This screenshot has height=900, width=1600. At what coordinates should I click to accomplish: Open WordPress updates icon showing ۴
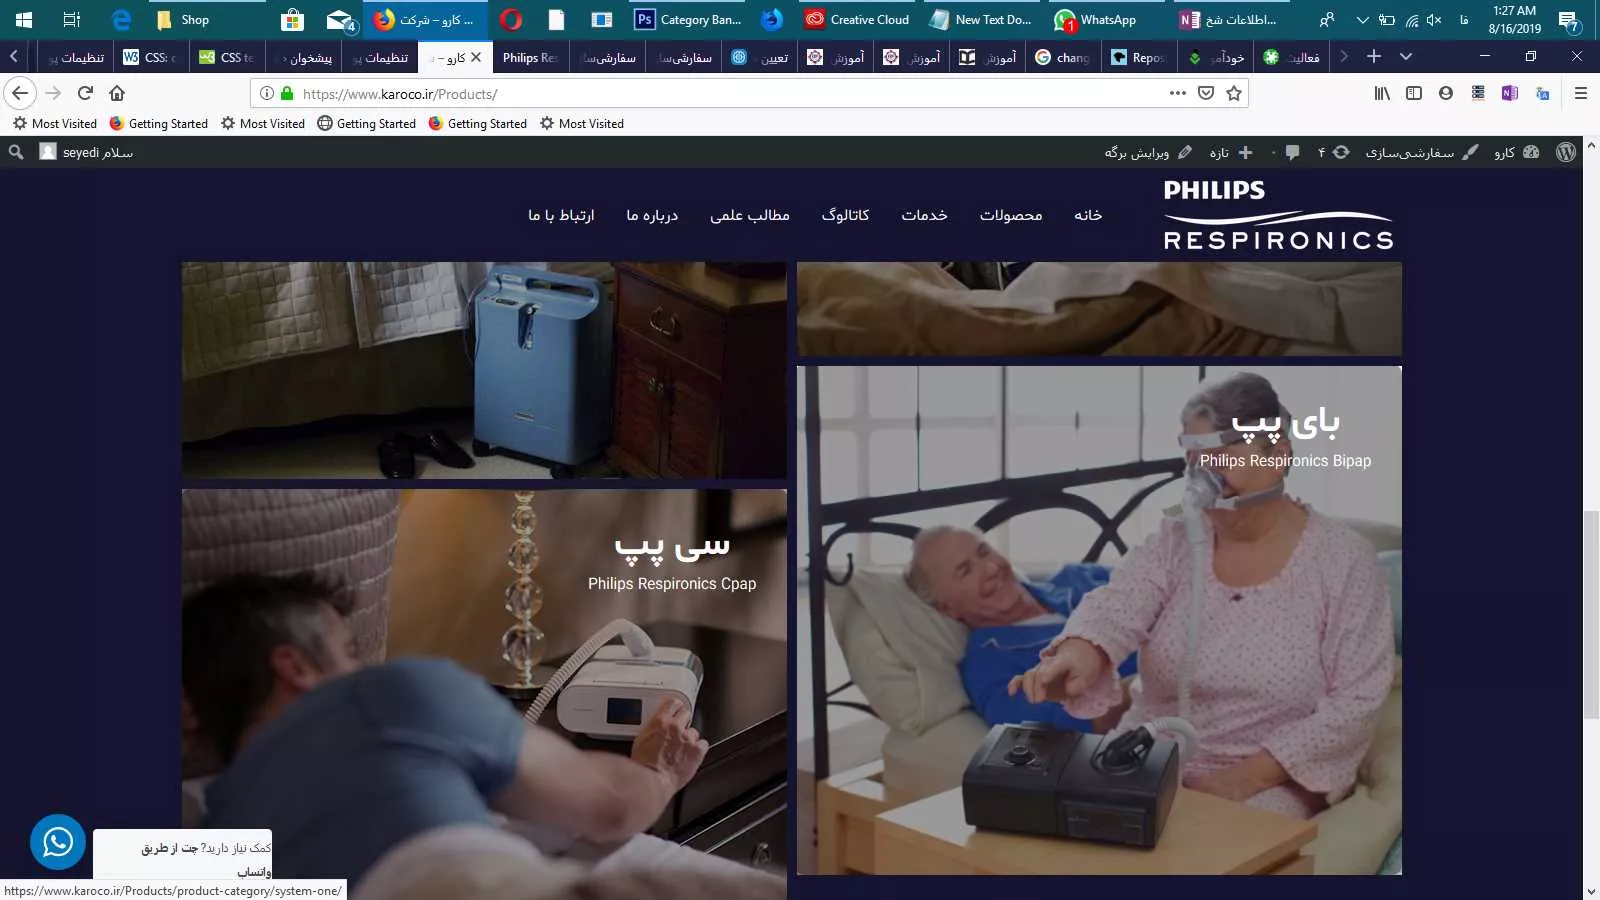[1334, 152]
